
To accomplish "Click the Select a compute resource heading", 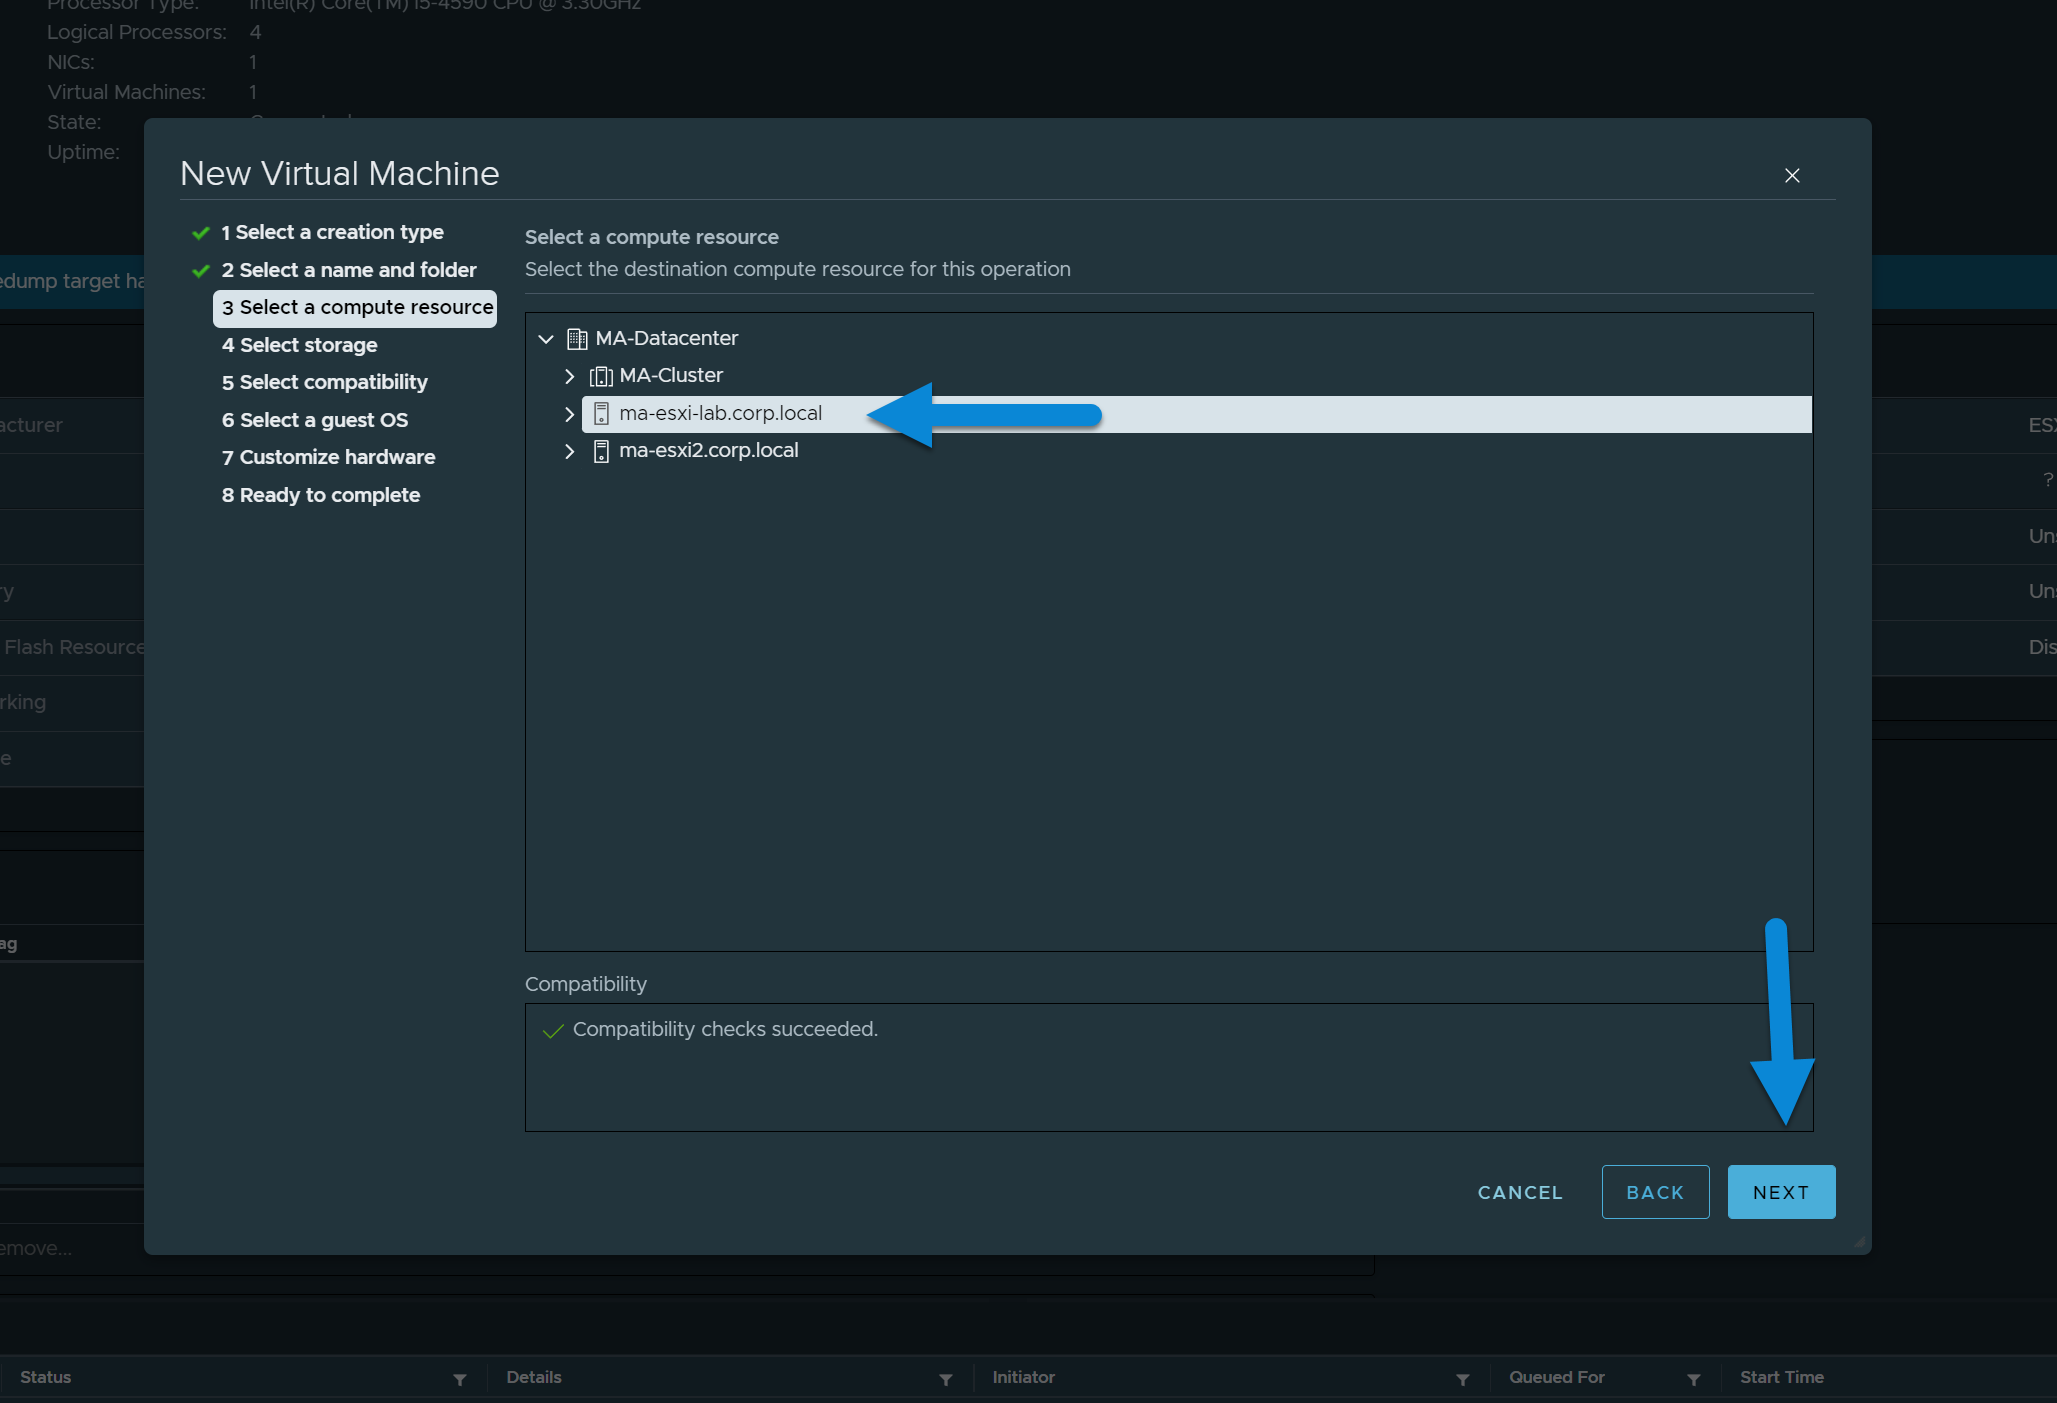I will 651,237.
